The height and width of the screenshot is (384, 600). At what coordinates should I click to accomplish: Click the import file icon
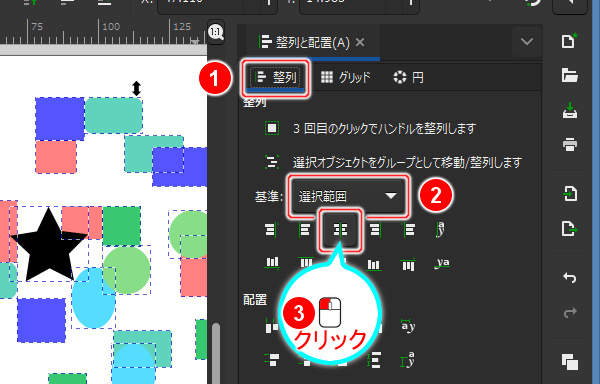[570, 193]
